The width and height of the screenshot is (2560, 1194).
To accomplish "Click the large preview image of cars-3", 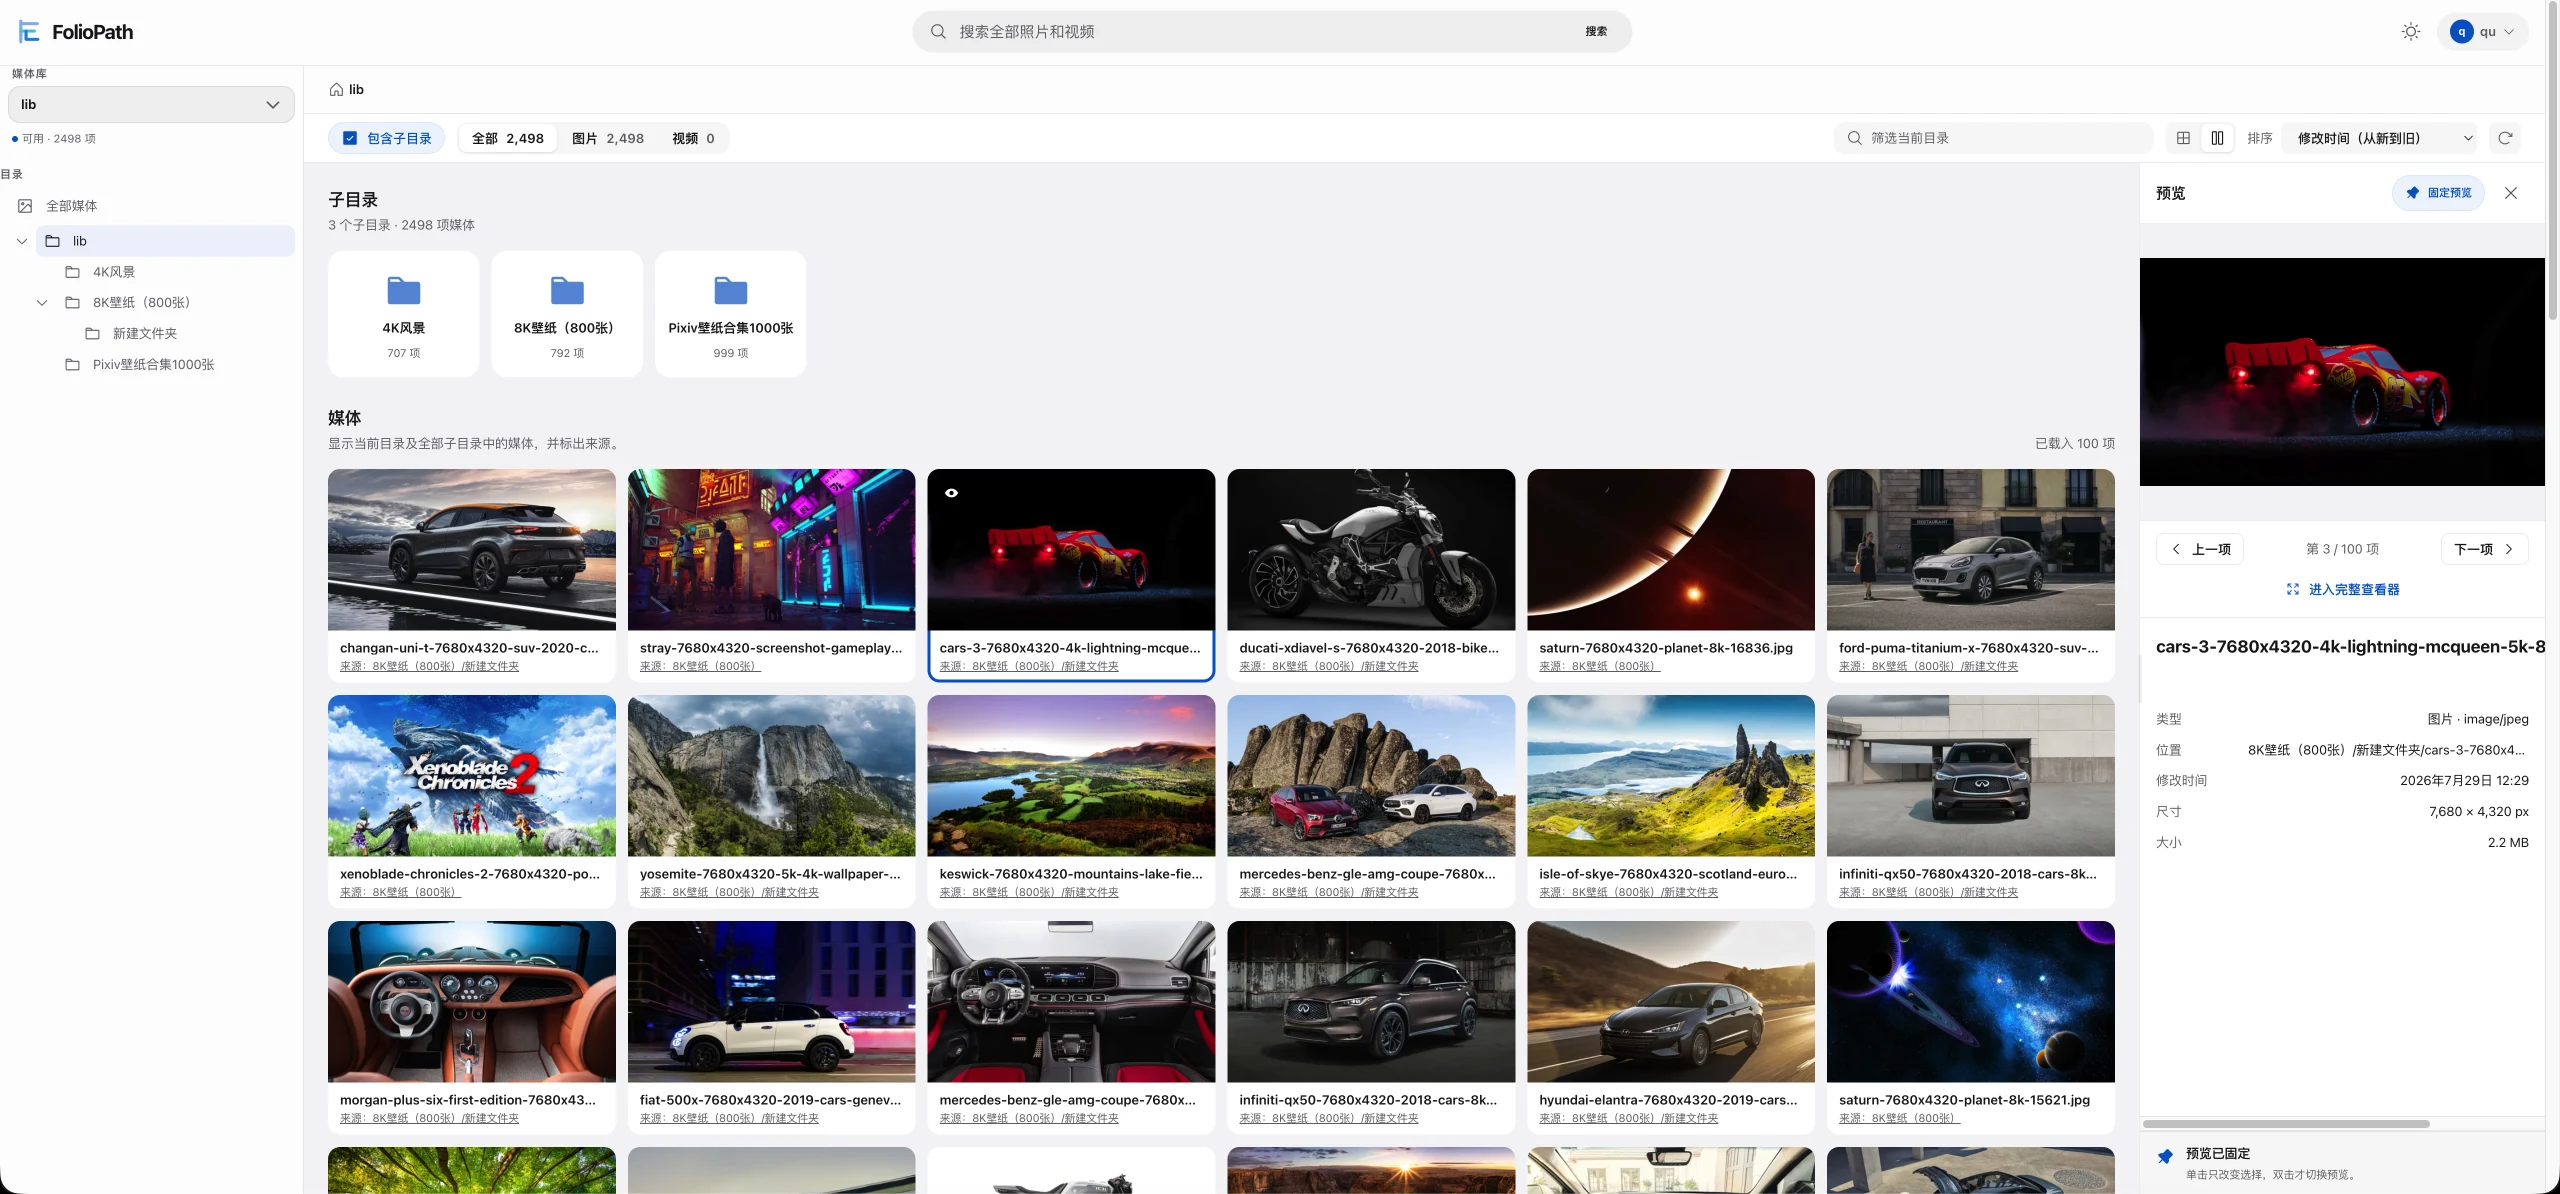I will [x=2342, y=372].
